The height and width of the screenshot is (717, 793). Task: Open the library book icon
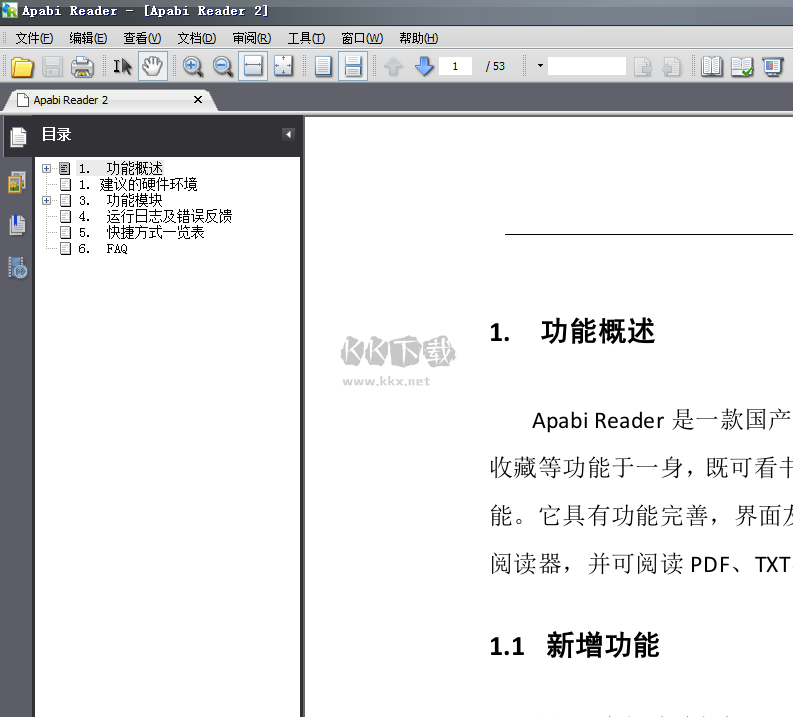pos(712,66)
